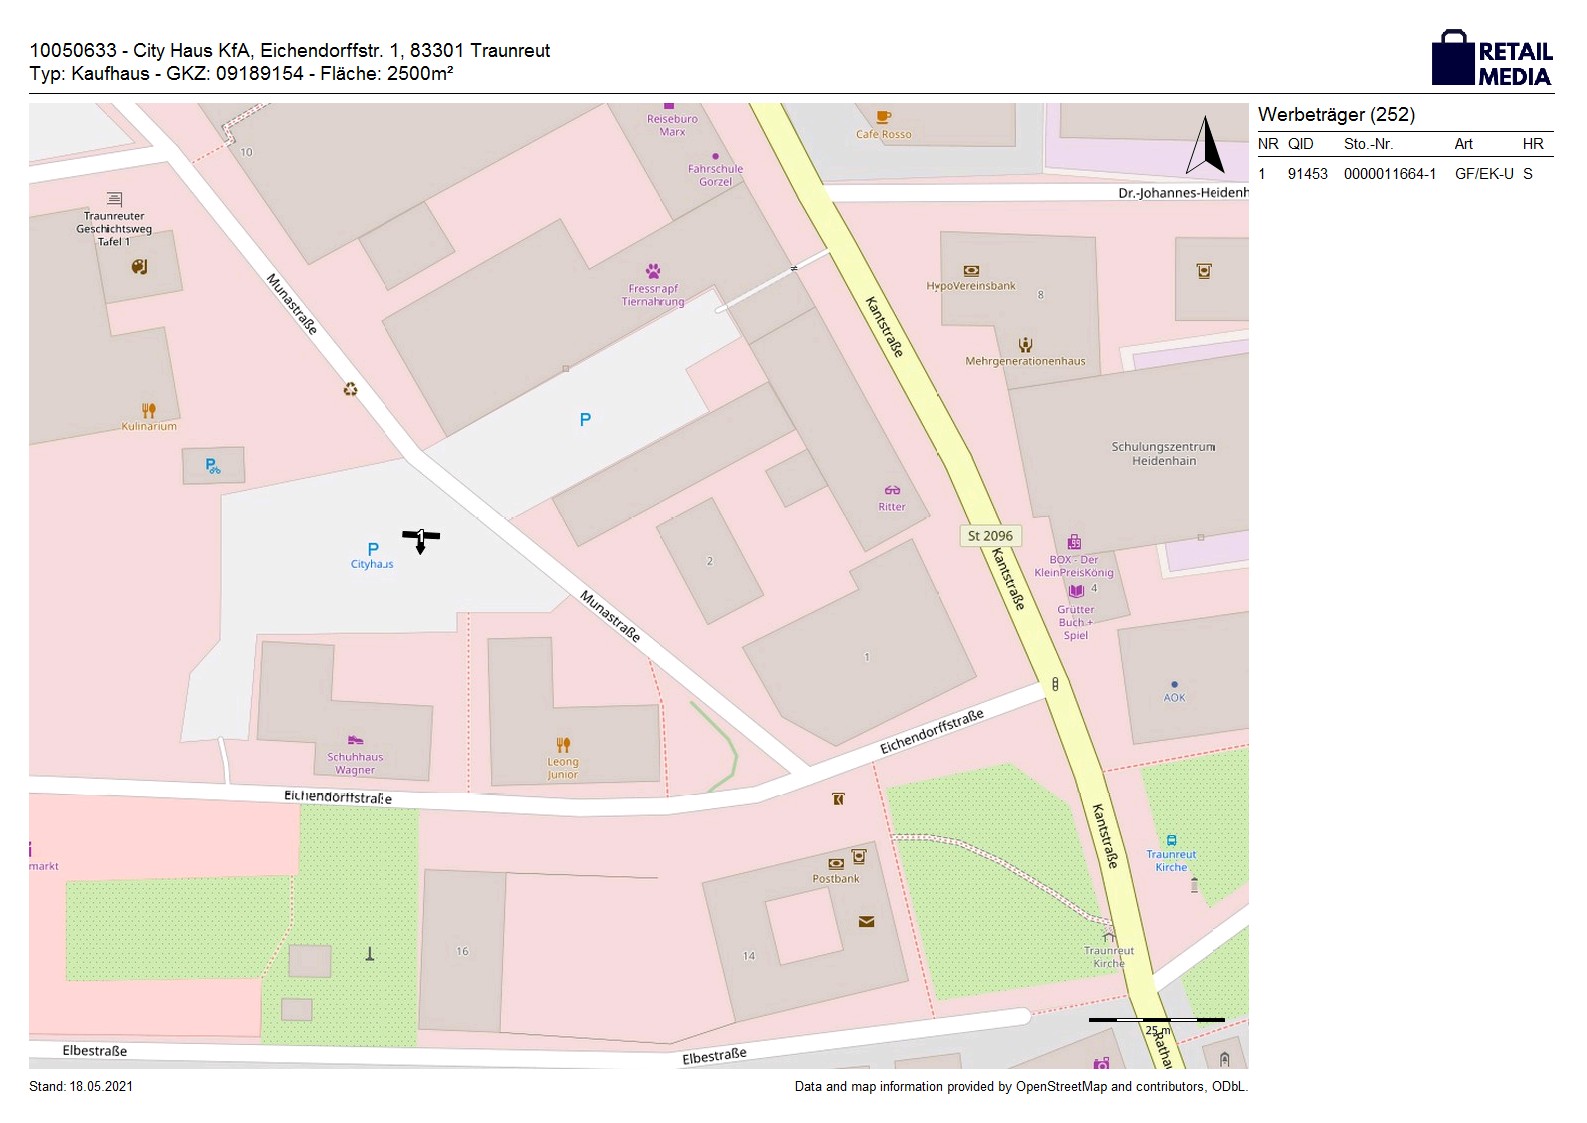1587x1123 pixels.
Task: Click the Cafe Rosso coffee cup icon
Action: (883, 117)
